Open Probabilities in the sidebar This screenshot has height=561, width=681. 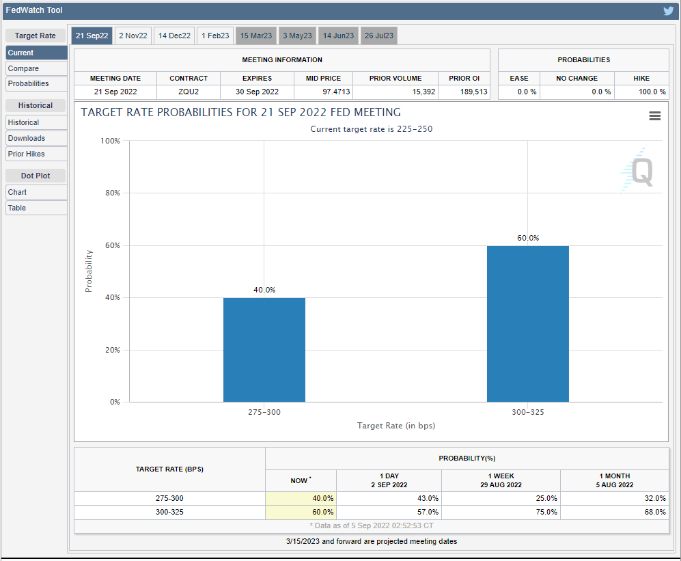36,83
